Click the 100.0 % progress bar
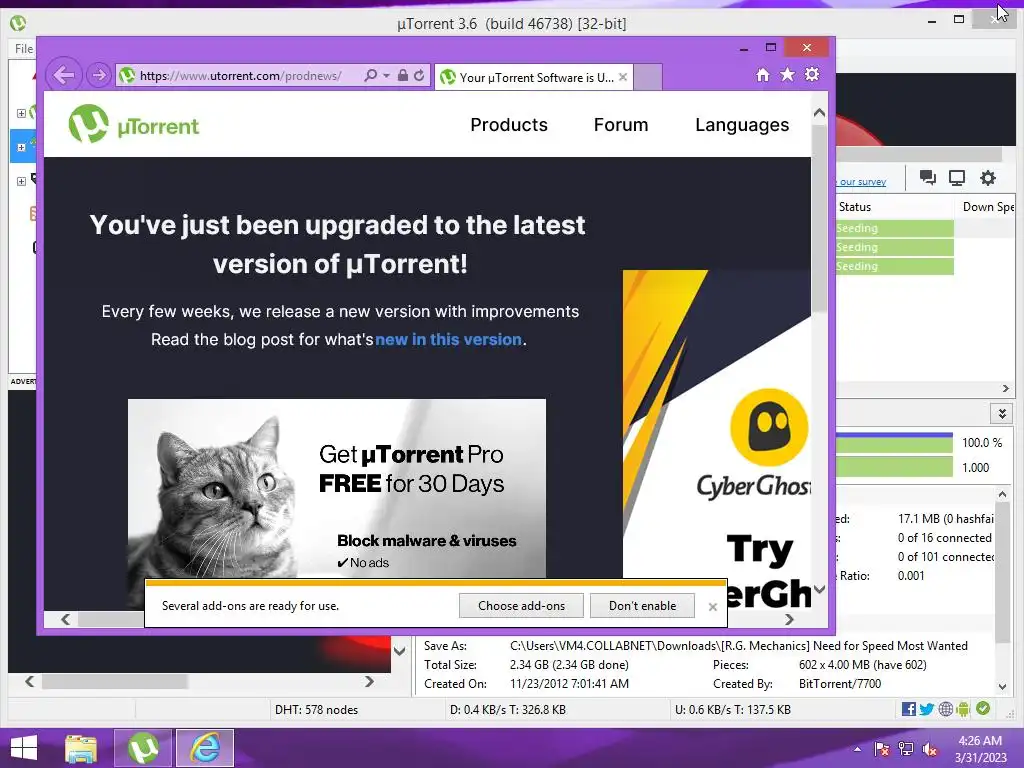The height and width of the screenshot is (768, 1024). (895, 443)
